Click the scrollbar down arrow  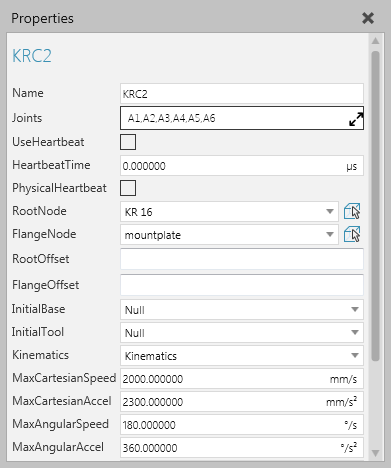[376, 453]
